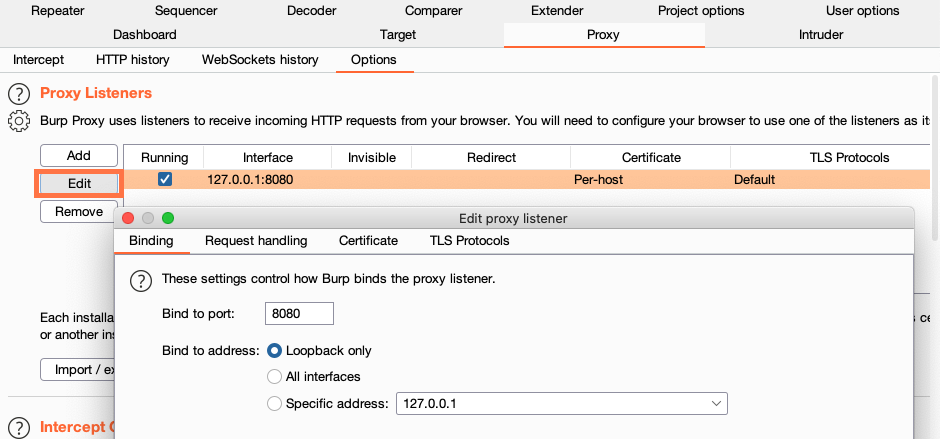Click the Add listener button
Viewport: 940px width, 439px height.
(79, 156)
